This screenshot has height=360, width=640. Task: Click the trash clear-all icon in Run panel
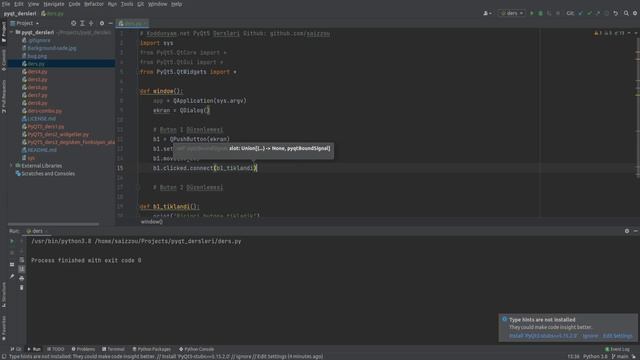(x=22, y=288)
